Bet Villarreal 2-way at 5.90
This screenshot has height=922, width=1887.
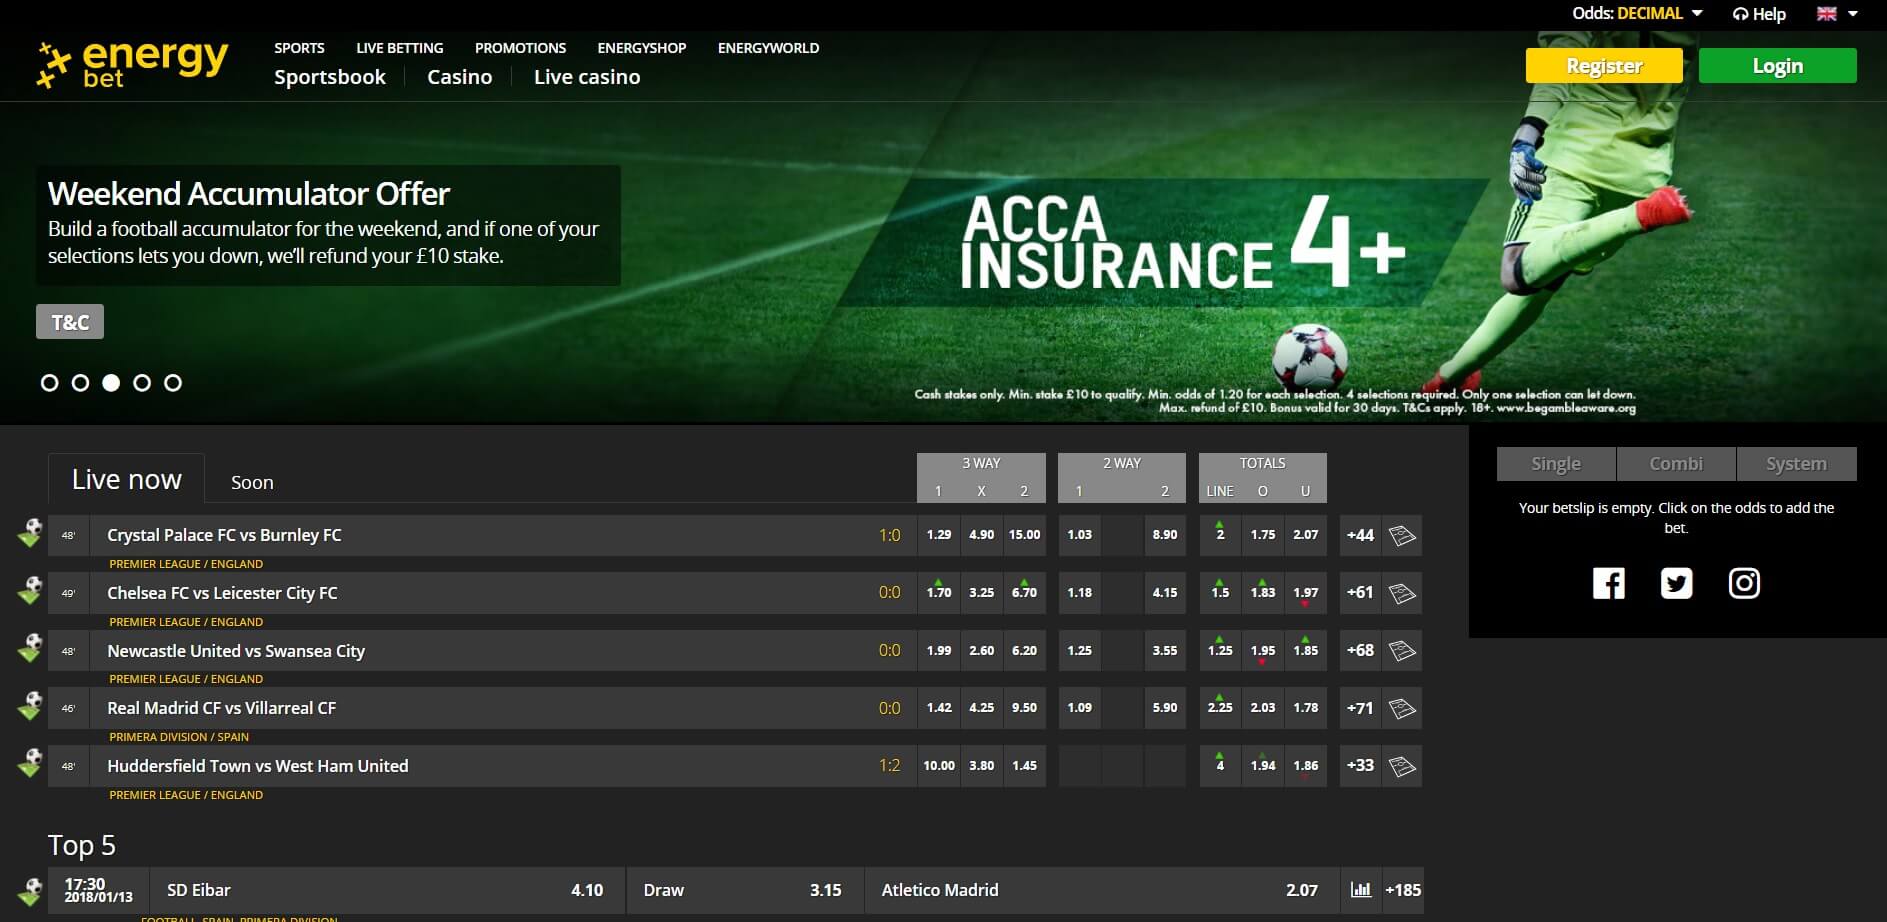pos(1165,708)
